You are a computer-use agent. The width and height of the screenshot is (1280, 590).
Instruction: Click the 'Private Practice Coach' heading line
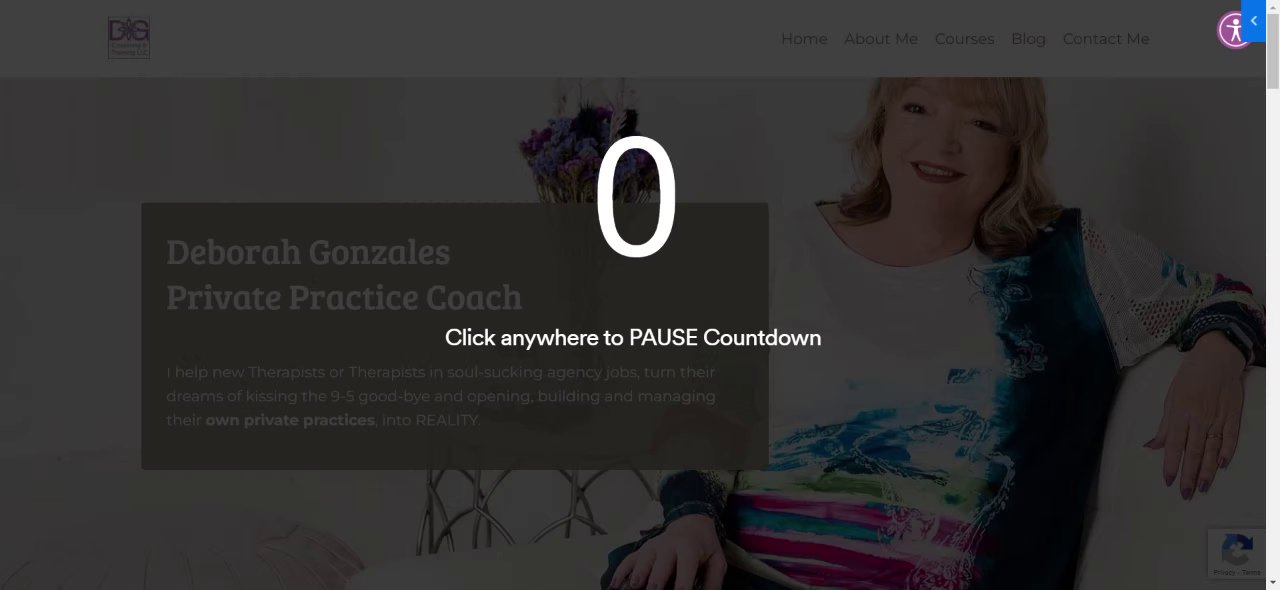coord(344,297)
